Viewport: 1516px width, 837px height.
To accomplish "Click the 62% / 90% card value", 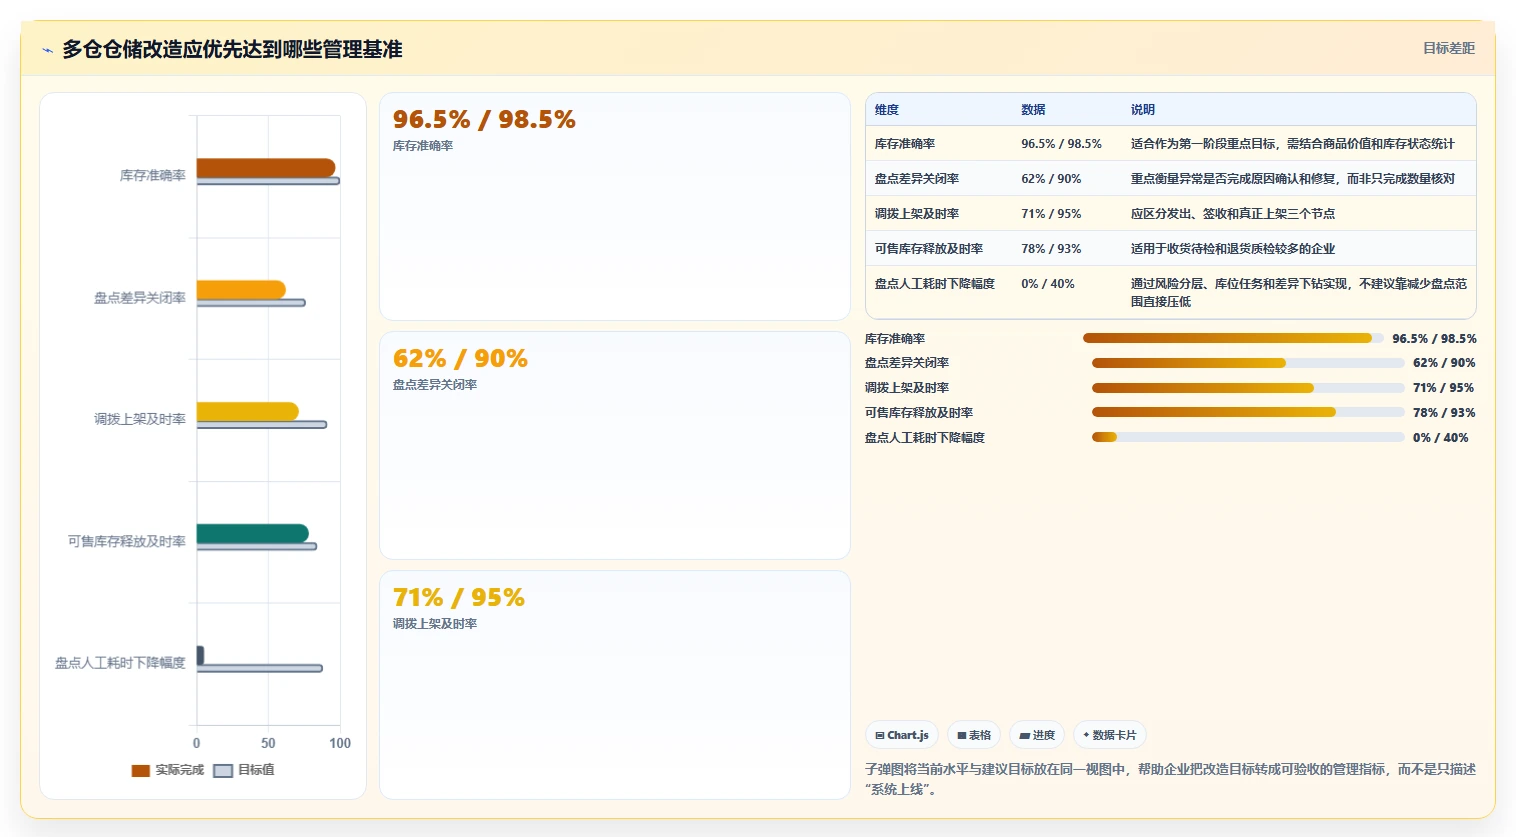I will (x=460, y=358).
